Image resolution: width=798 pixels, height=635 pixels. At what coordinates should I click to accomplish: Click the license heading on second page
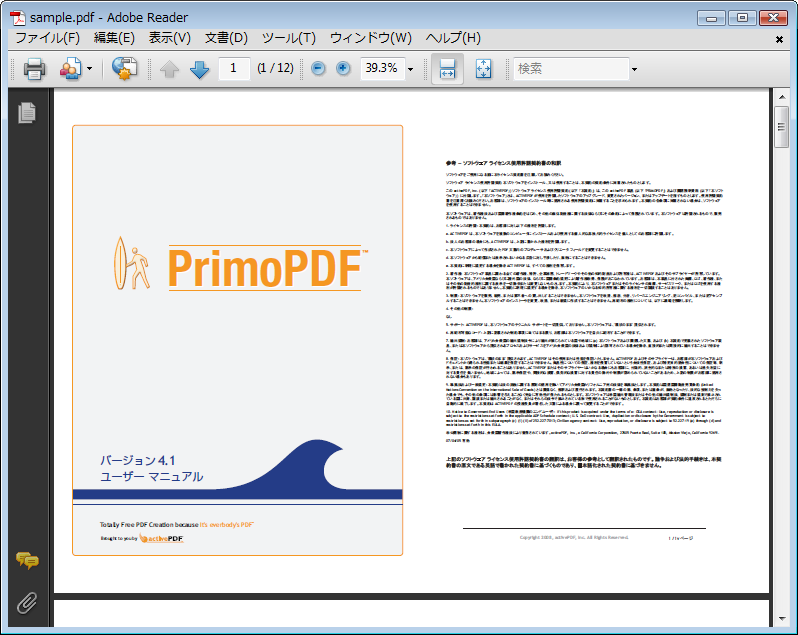coord(503,163)
